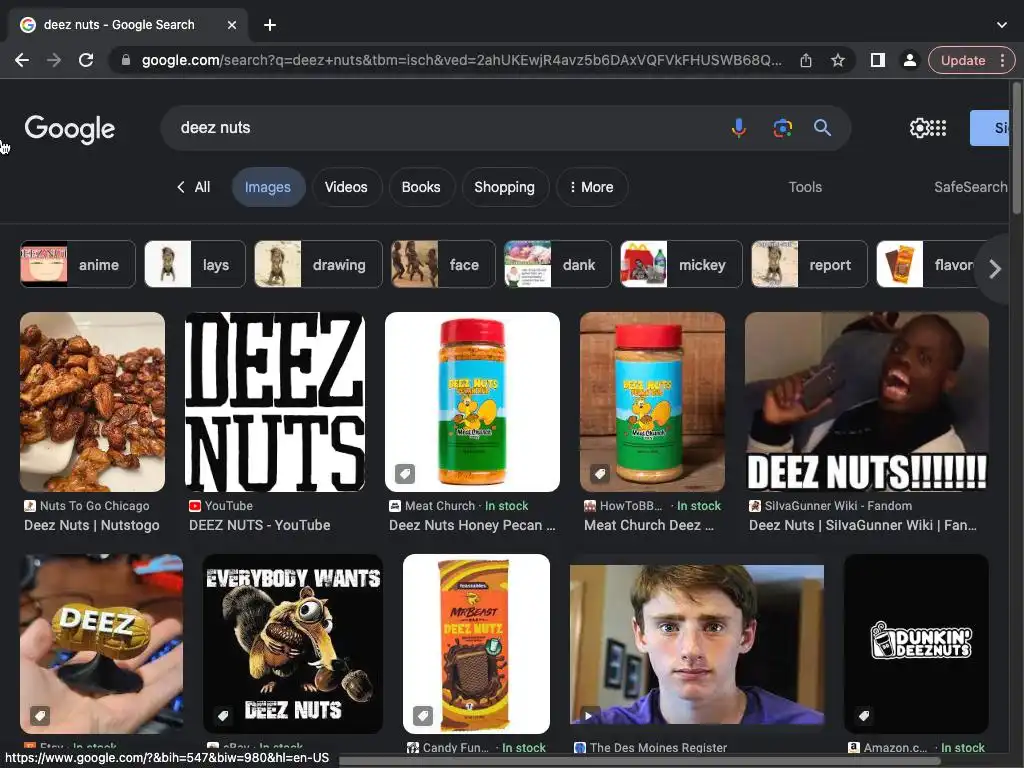The height and width of the screenshot is (768, 1024).
Task: Open the Dunkin' Deeznuts image
Action: click(916, 644)
